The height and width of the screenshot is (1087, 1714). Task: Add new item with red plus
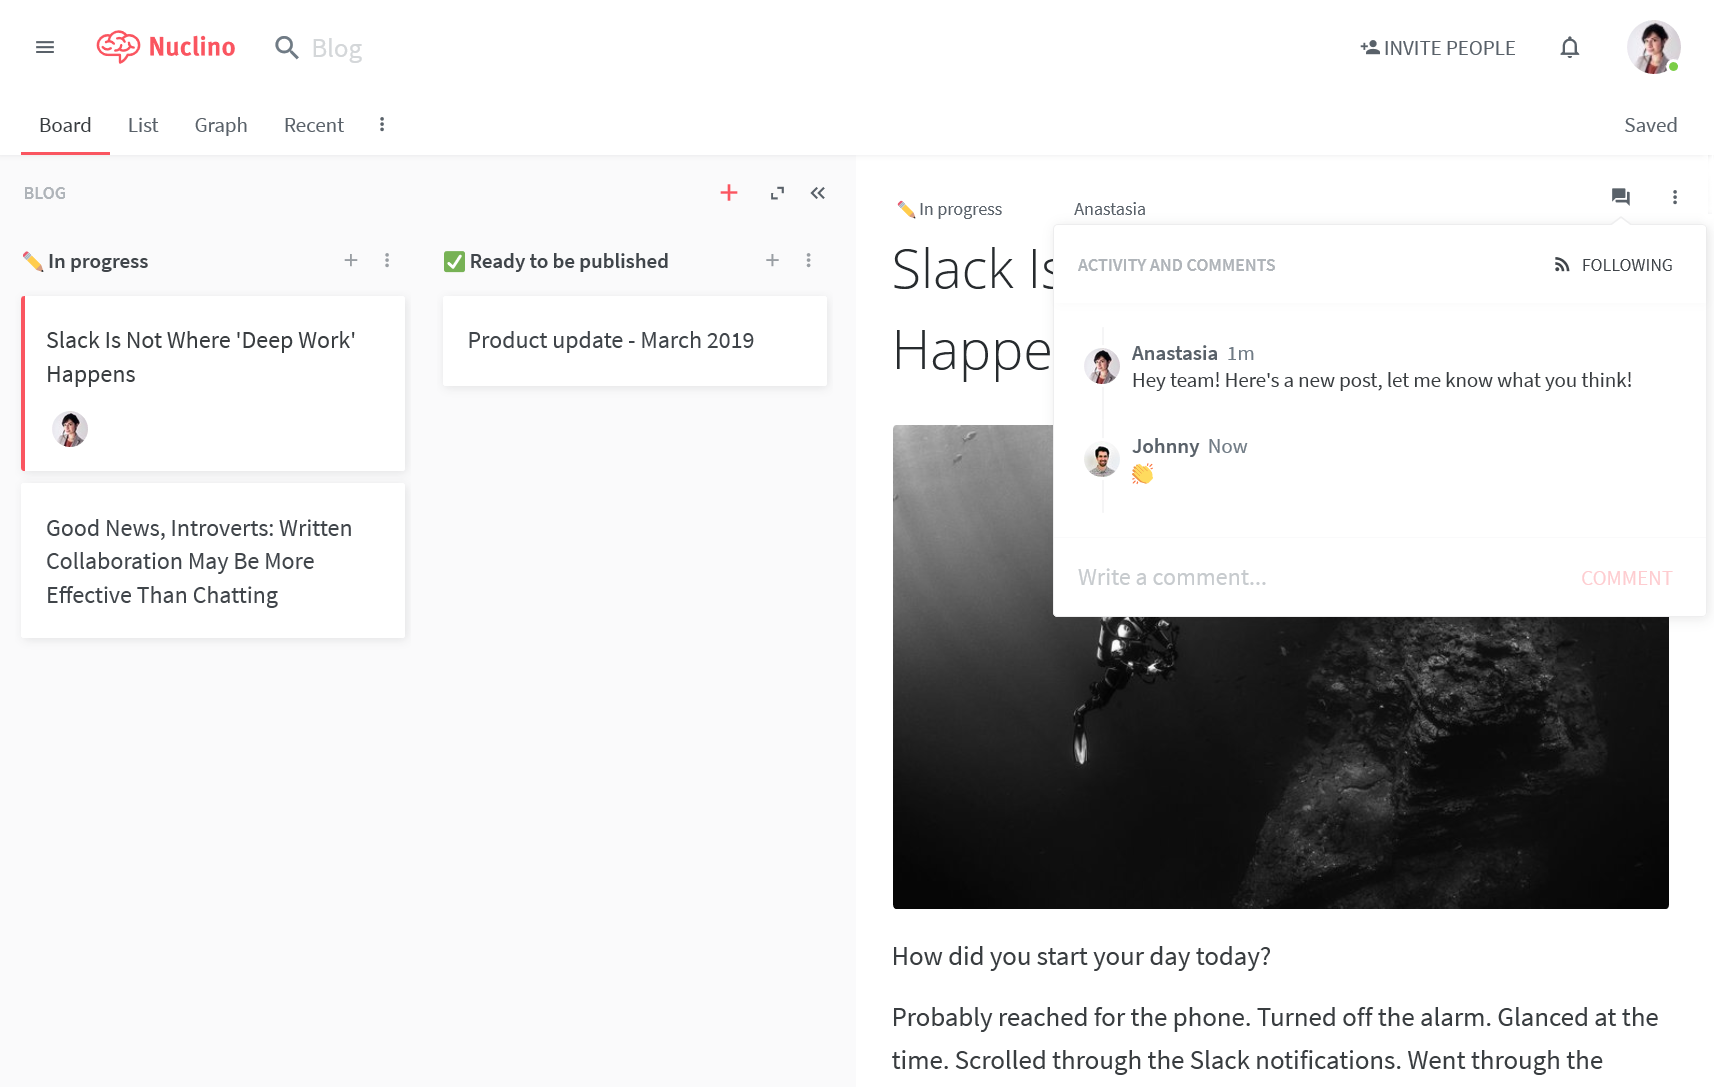tap(729, 193)
